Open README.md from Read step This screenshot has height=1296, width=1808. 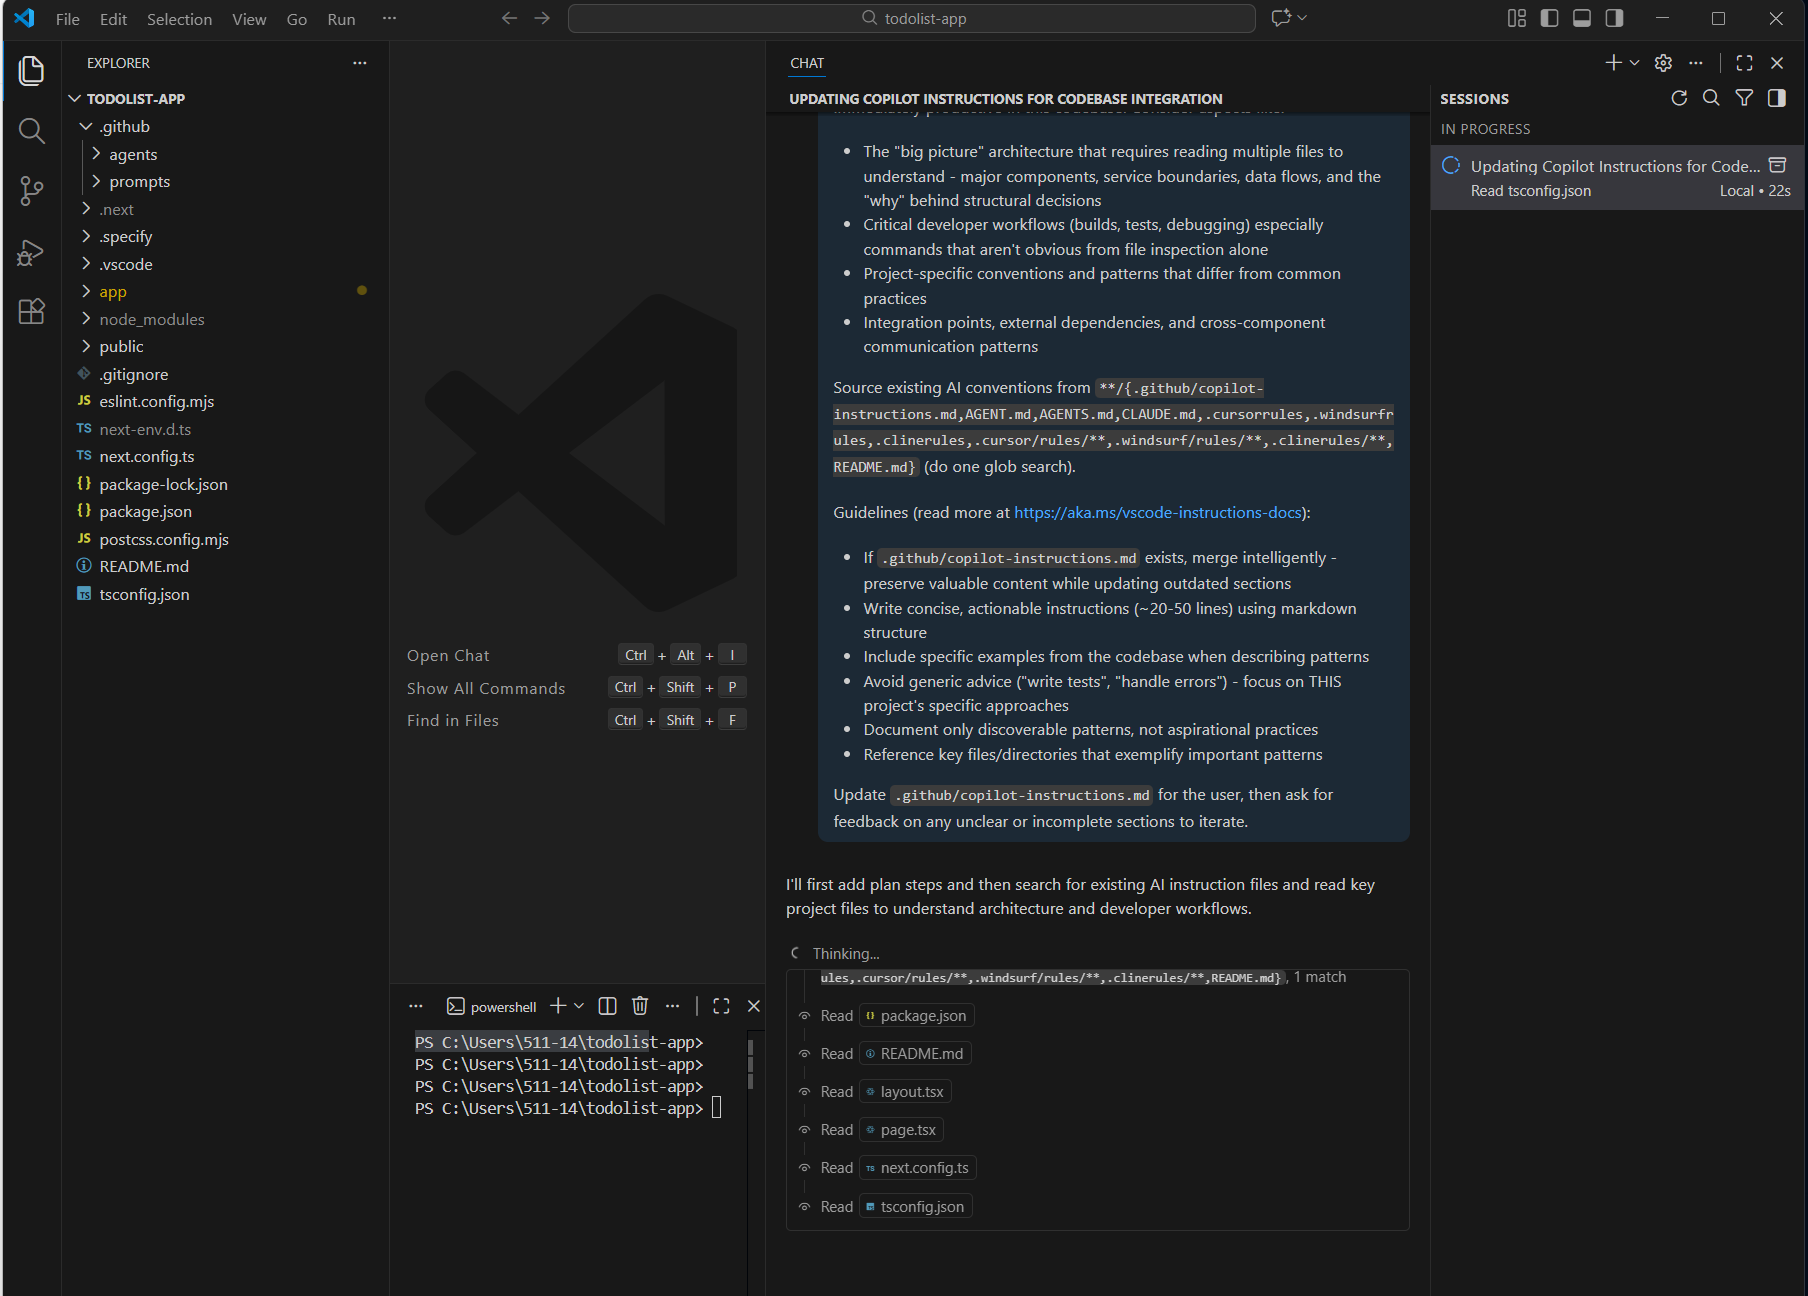[x=915, y=1054]
